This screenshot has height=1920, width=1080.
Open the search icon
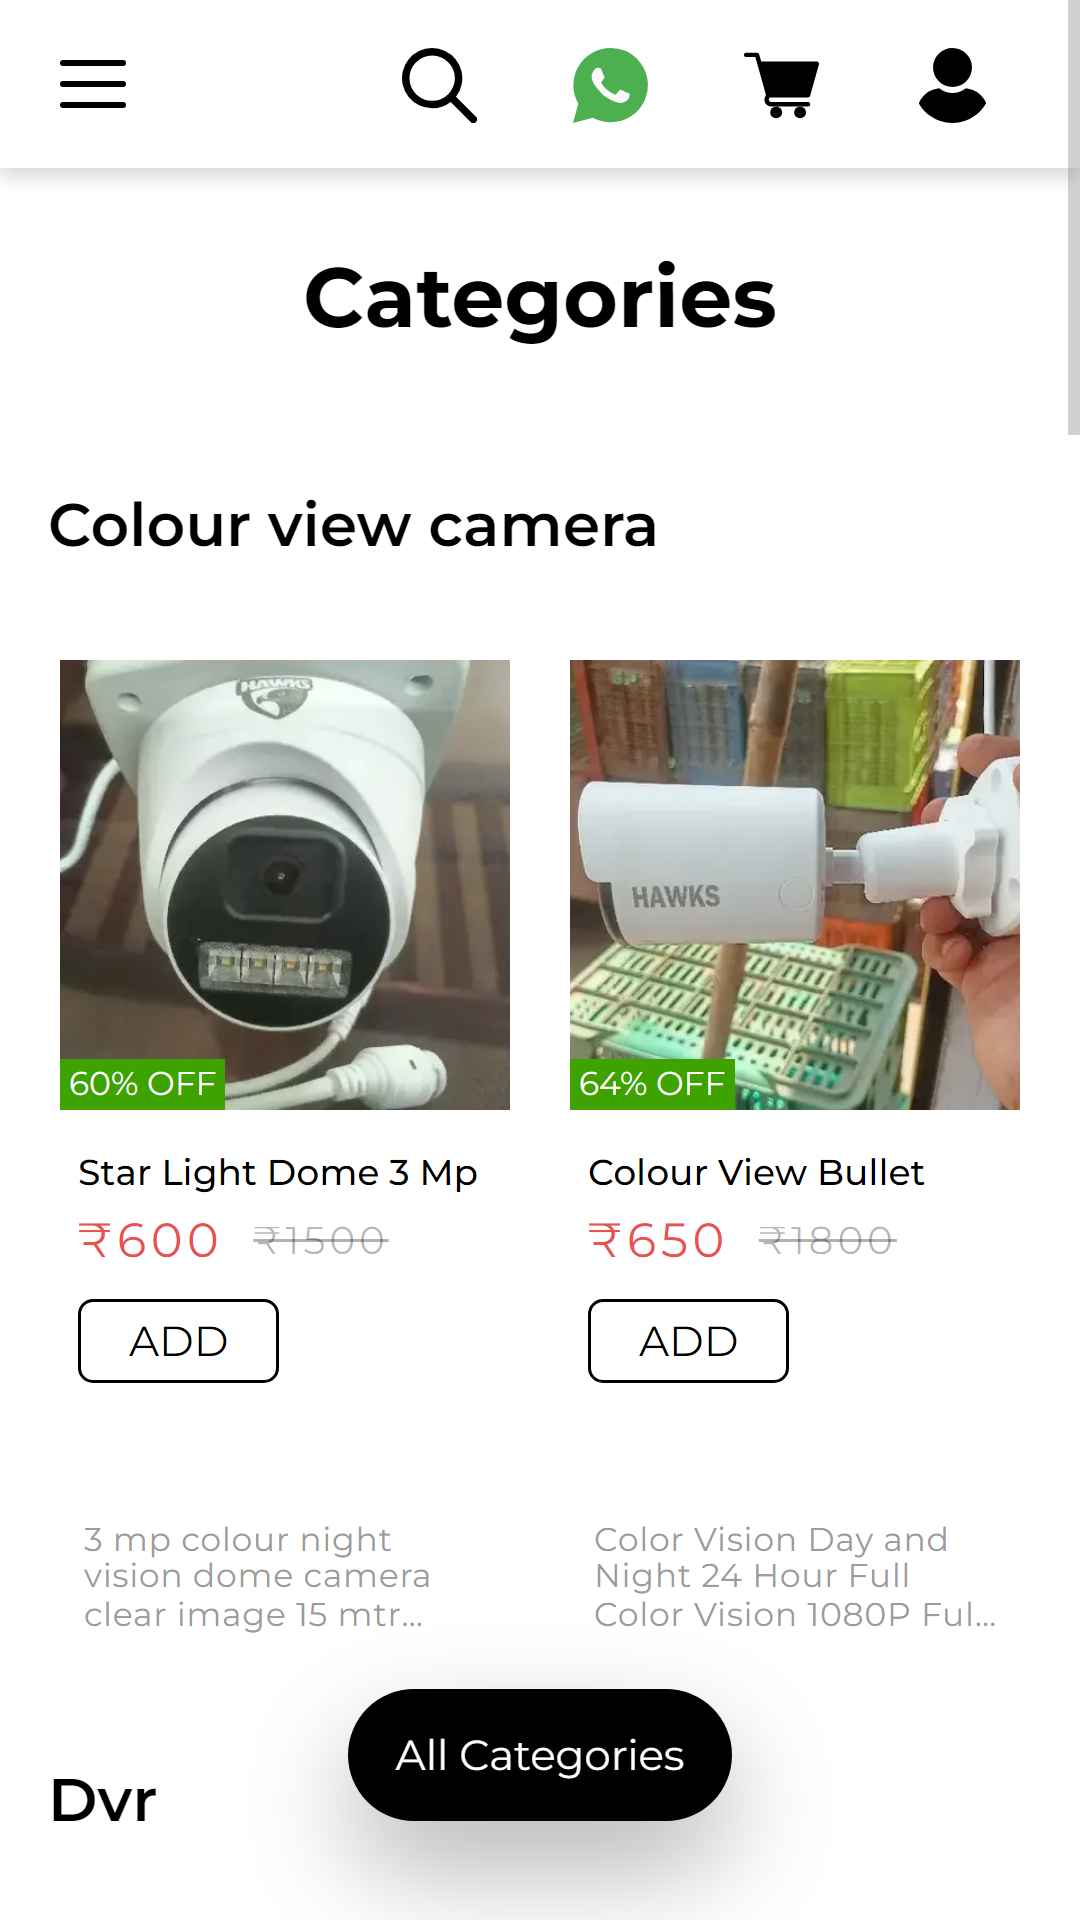point(439,85)
